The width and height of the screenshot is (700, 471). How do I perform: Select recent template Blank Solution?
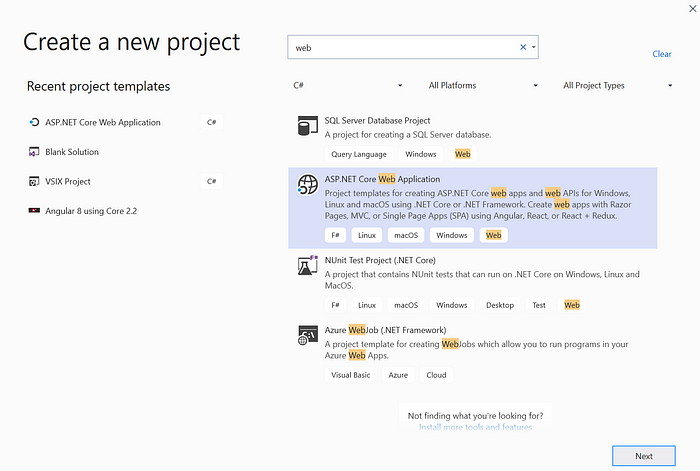[x=72, y=152]
